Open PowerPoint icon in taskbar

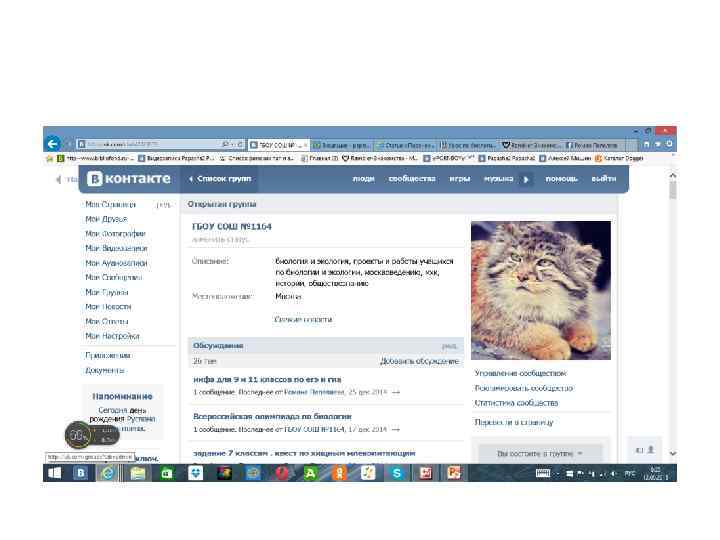point(454,473)
